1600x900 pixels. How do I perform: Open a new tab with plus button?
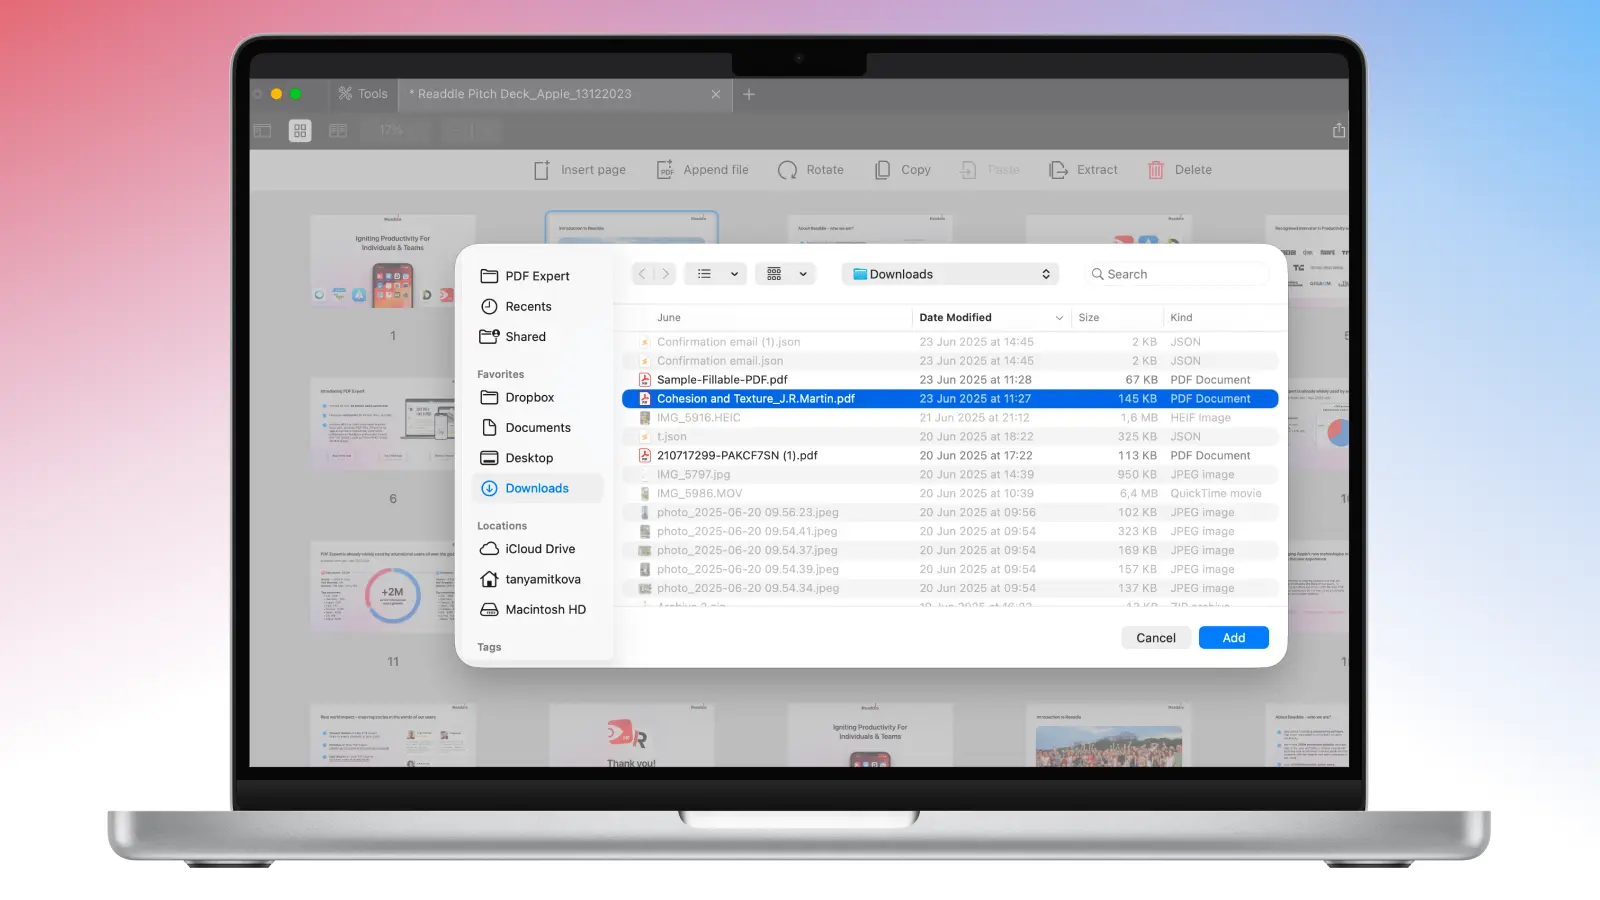coord(749,94)
